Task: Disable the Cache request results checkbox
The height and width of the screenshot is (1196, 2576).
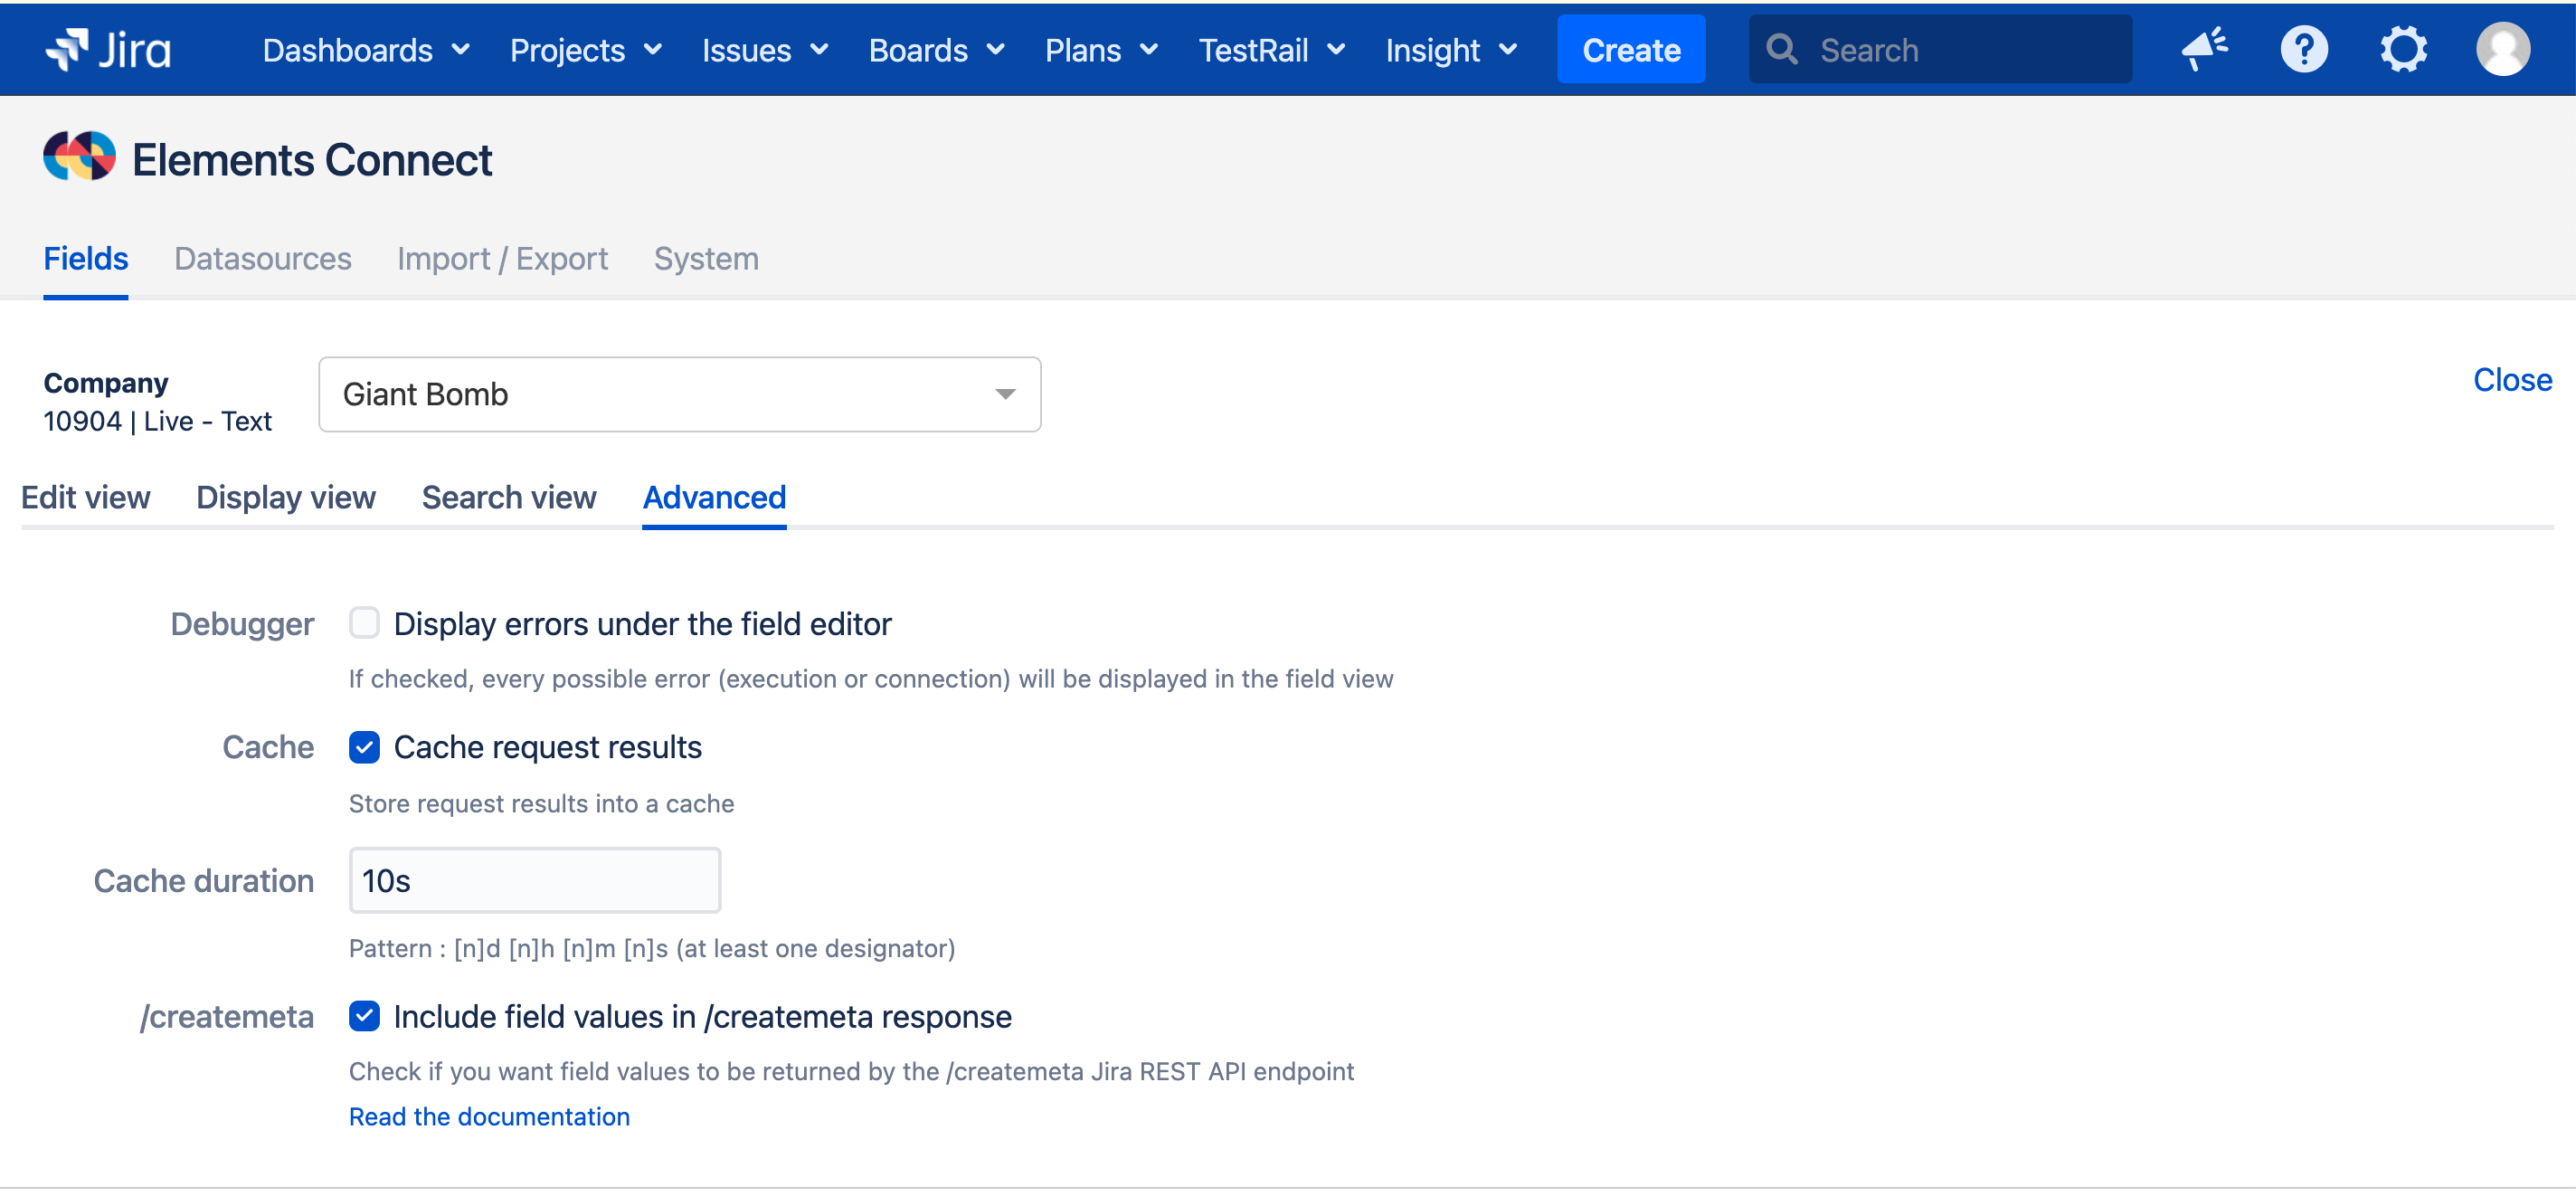Action: pyautogui.click(x=364, y=746)
